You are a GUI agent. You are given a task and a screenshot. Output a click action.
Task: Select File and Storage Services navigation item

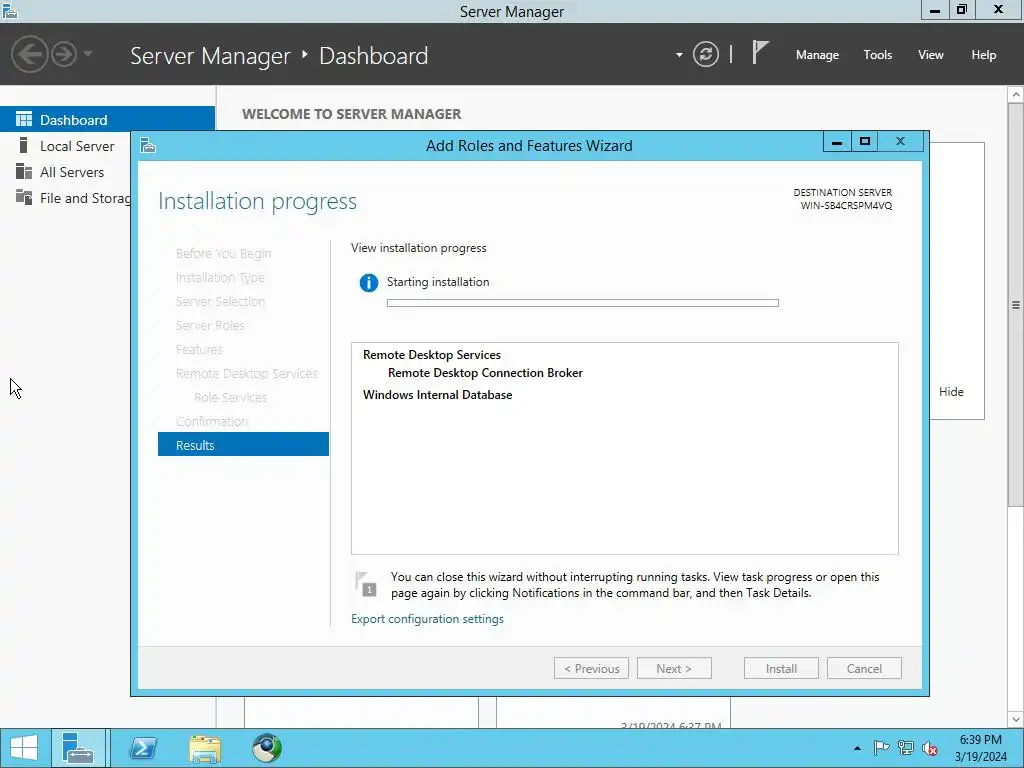point(85,199)
